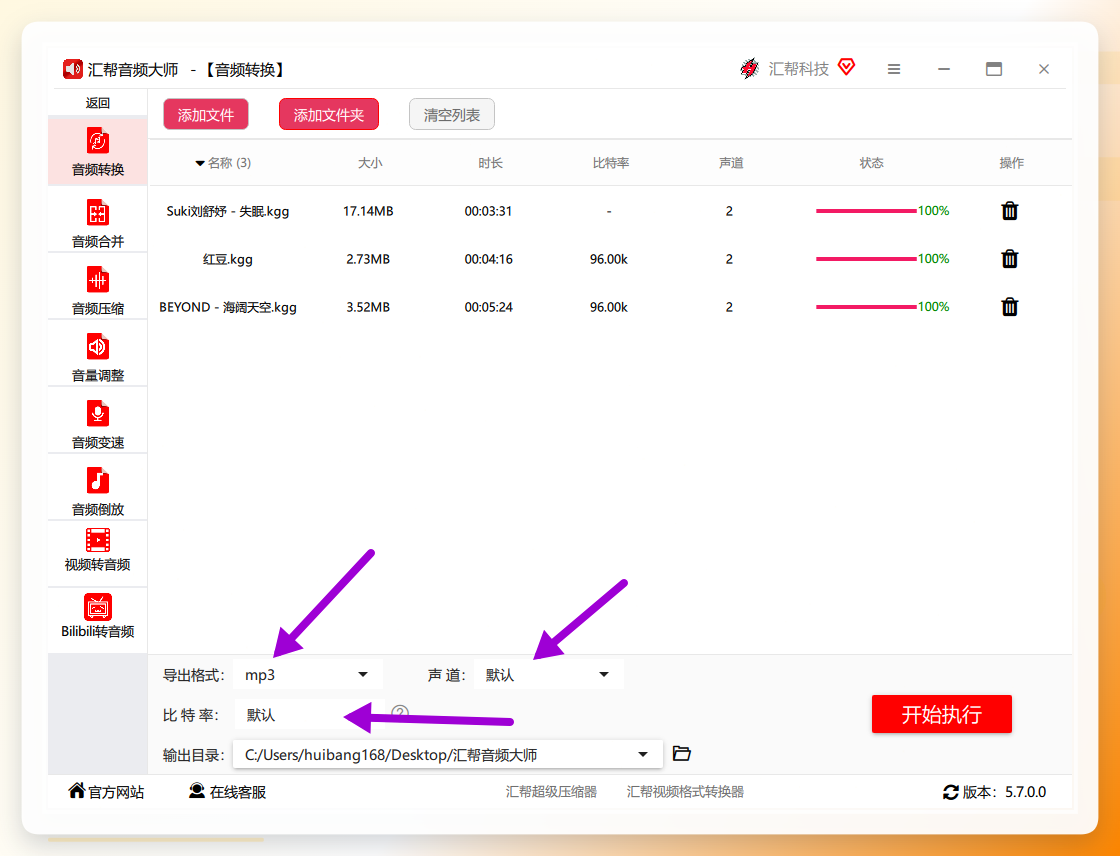Image resolution: width=1120 pixels, height=856 pixels.
Task: Click the red 开始执行 button
Action: (x=941, y=714)
